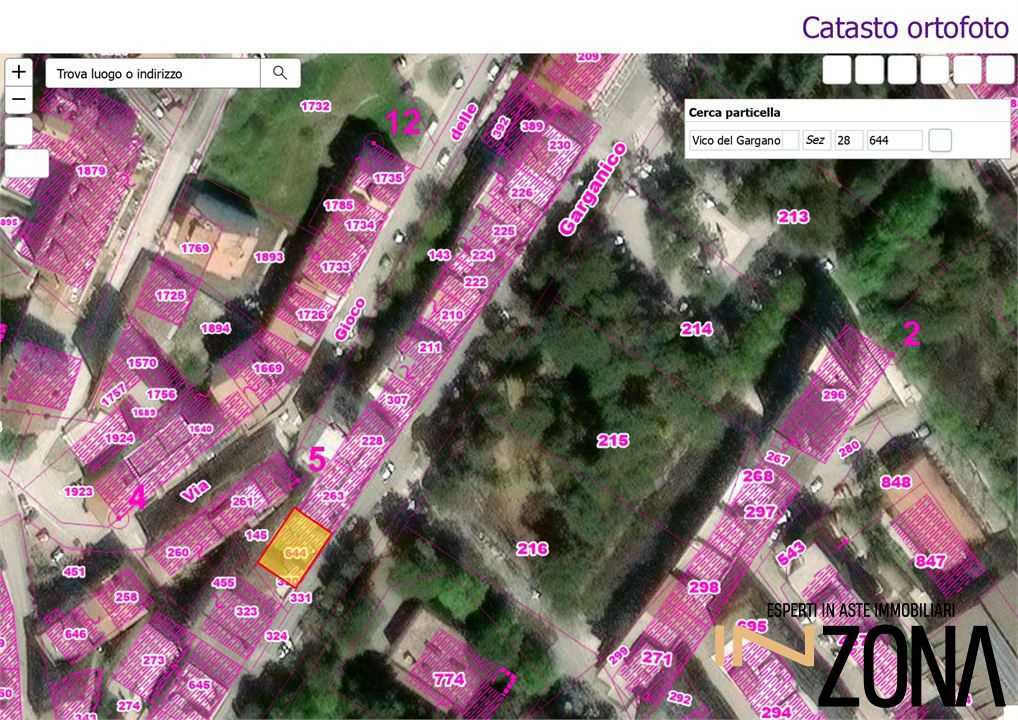Viewport: 1018px width, 720px height.
Task: Click the square button beside the 644 field
Action: click(940, 140)
